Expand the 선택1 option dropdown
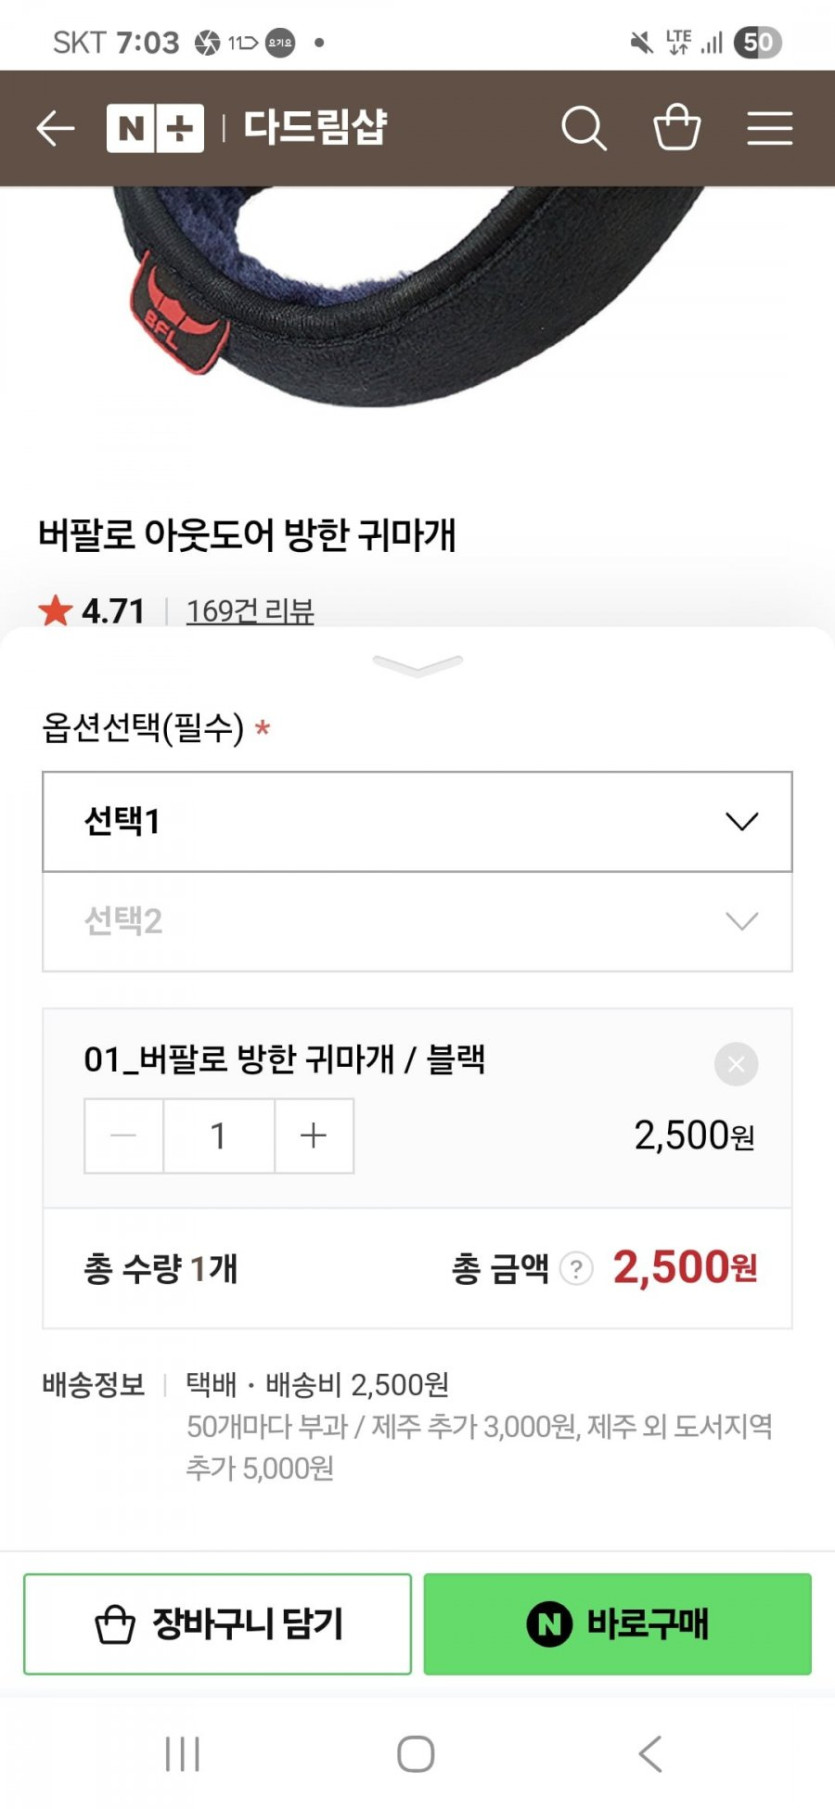Image resolution: width=835 pixels, height=1809 pixels. [417, 821]
